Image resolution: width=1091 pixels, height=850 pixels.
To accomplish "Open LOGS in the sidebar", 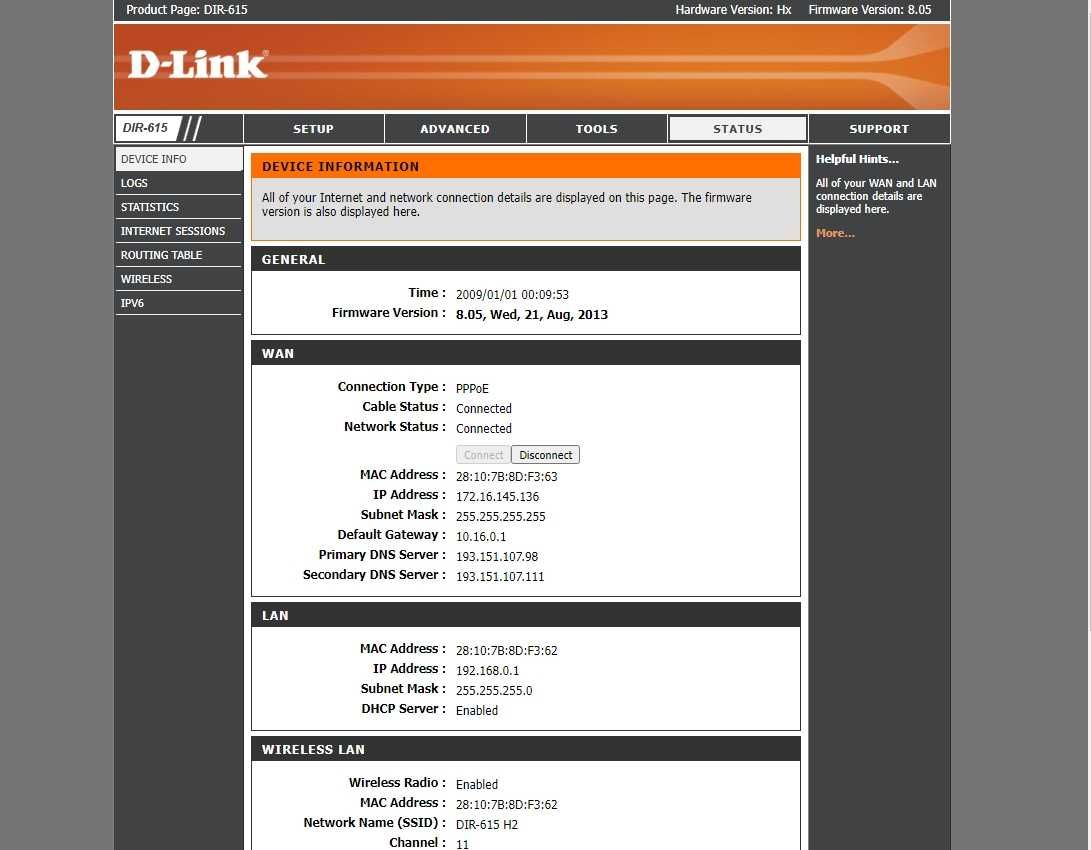I will click(x=179, y=183).
